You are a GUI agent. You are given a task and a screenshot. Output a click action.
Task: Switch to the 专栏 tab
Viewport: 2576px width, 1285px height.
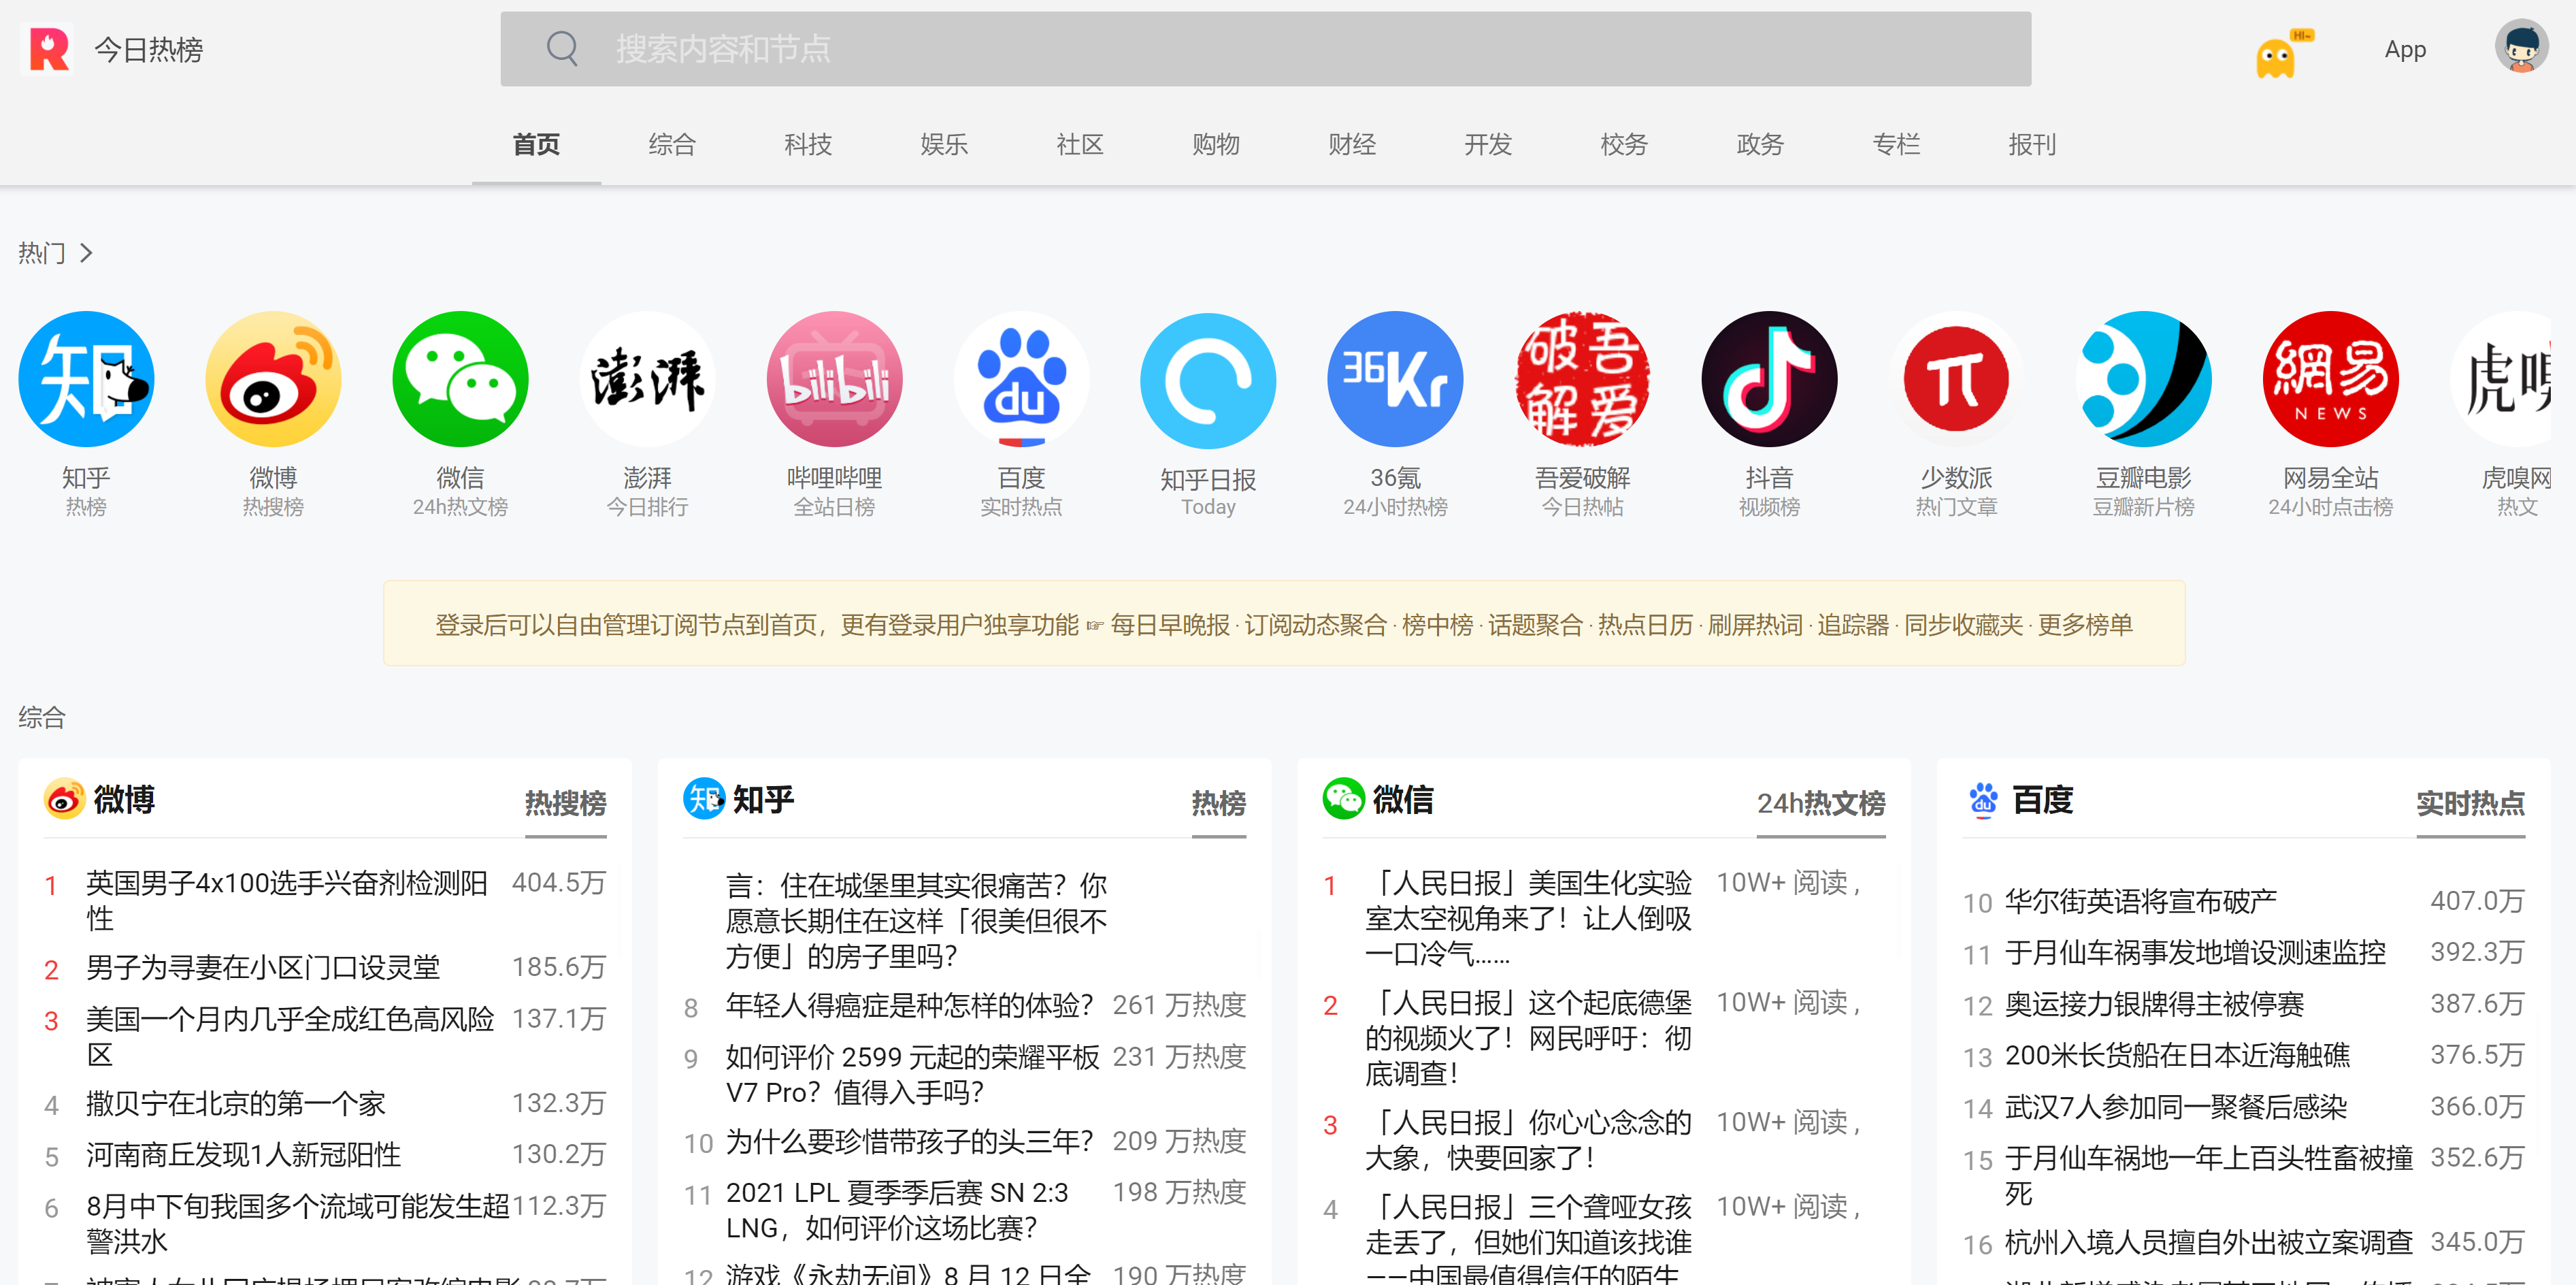tap(1896, 144)
